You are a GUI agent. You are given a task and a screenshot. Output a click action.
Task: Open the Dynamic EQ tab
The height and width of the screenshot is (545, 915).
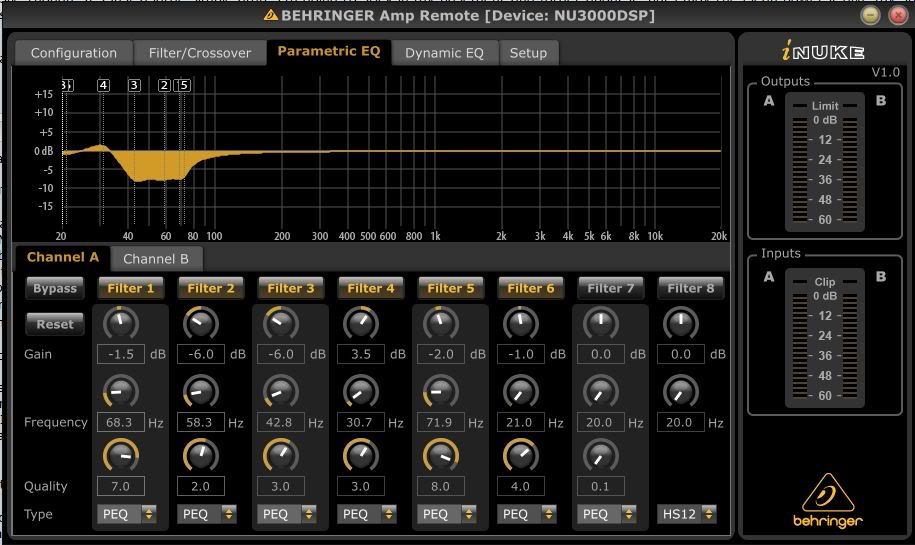click(x=444, y=53)
